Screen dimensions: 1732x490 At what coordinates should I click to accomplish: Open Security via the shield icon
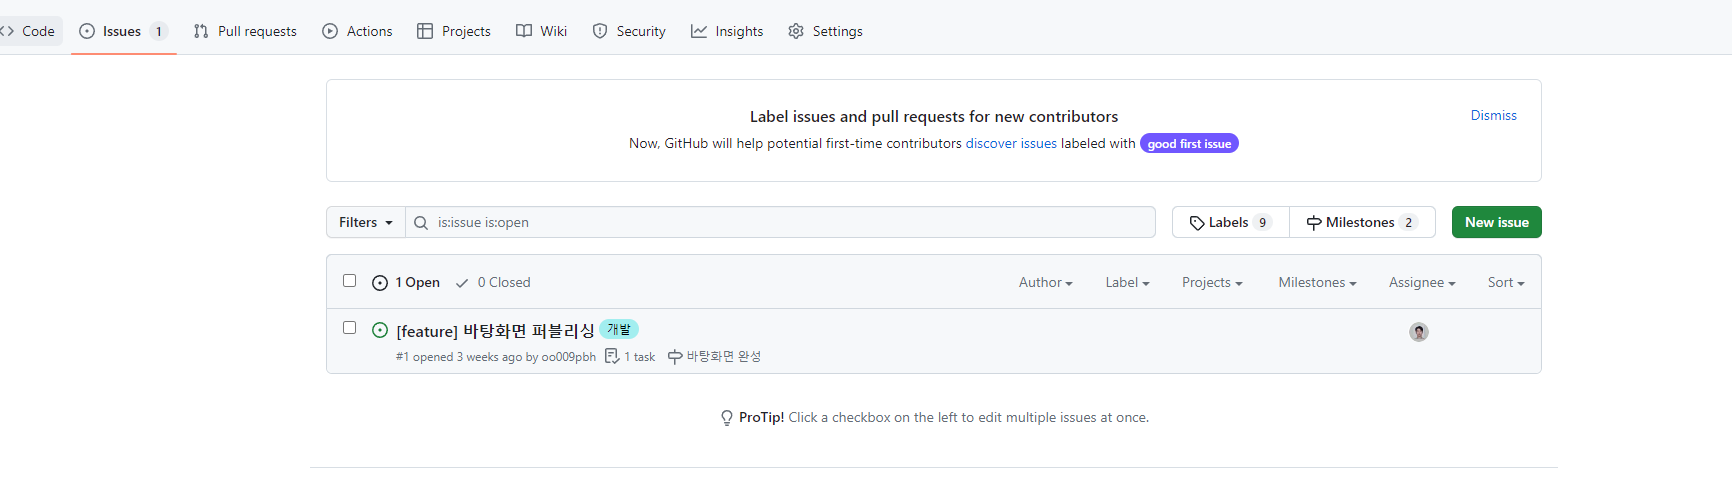pos(600,31)
